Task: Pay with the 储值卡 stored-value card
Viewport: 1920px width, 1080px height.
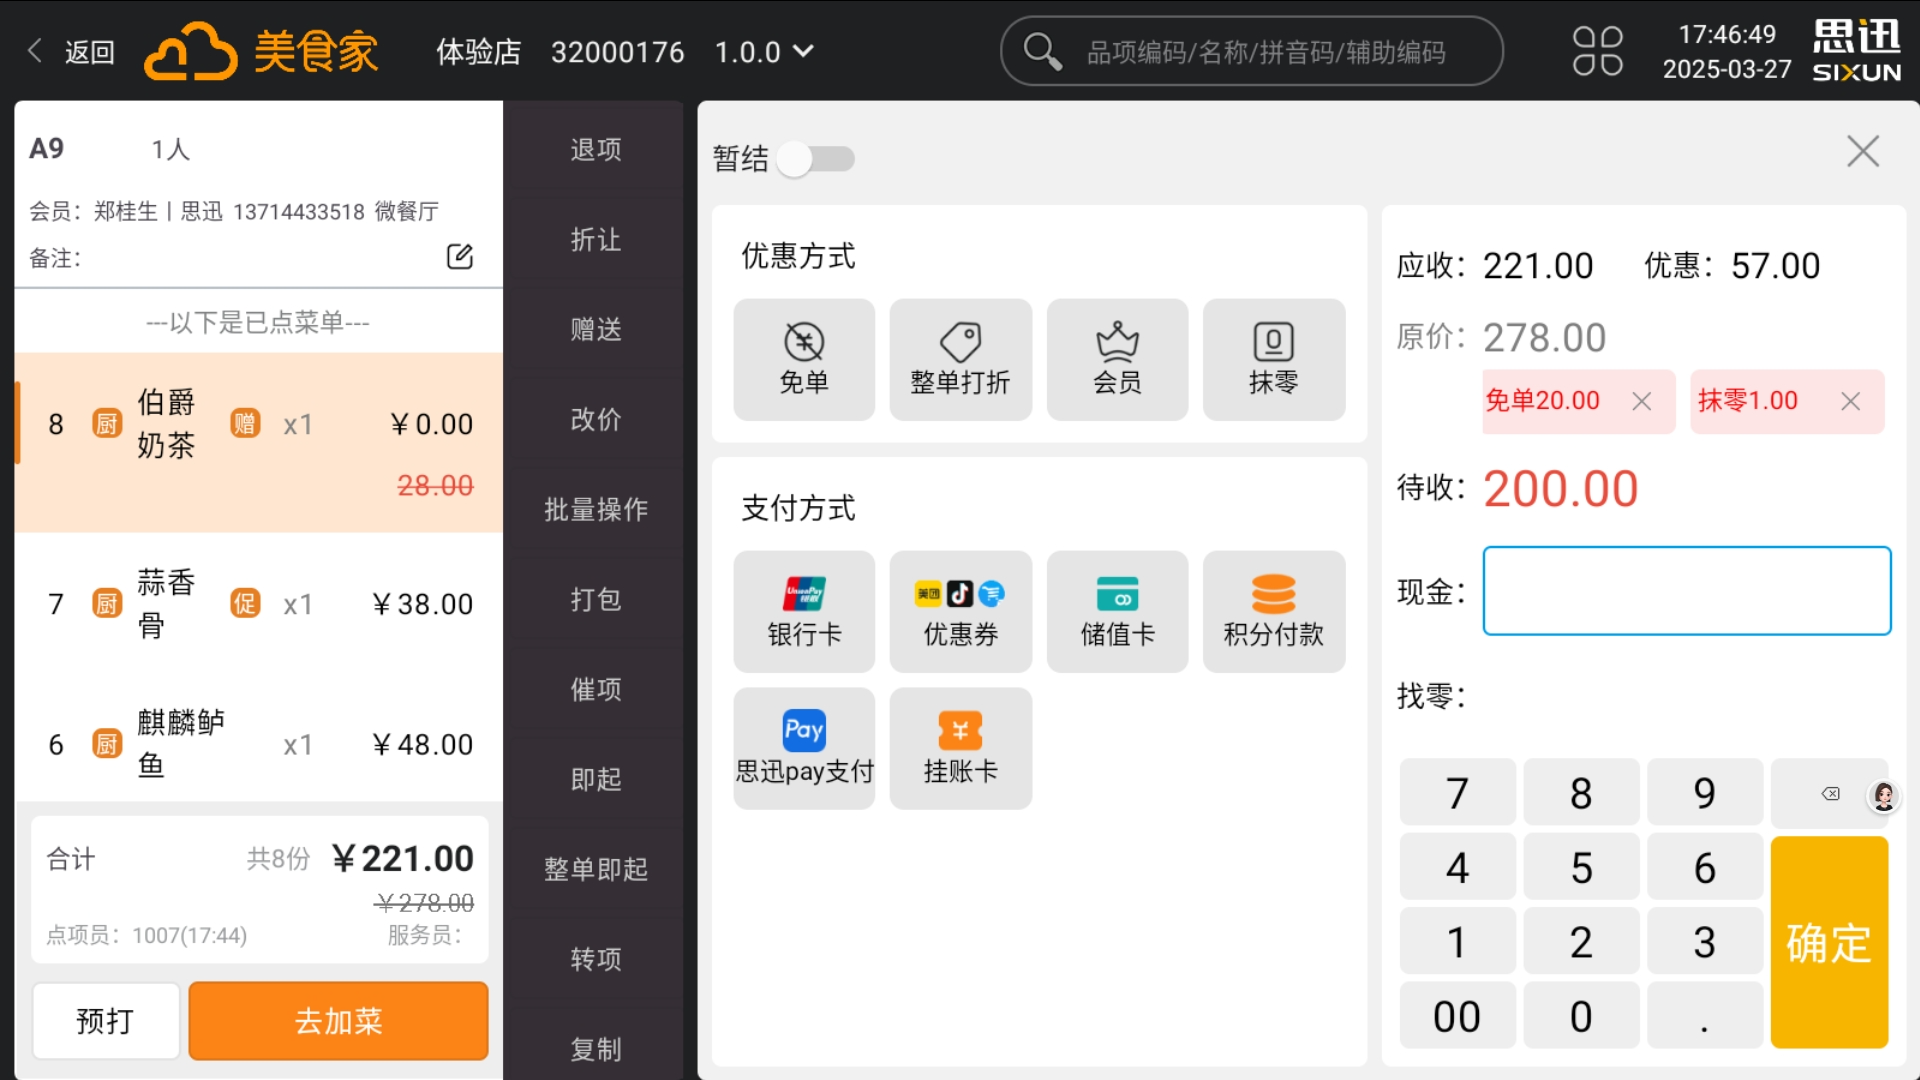Action: coord(1117,611)
